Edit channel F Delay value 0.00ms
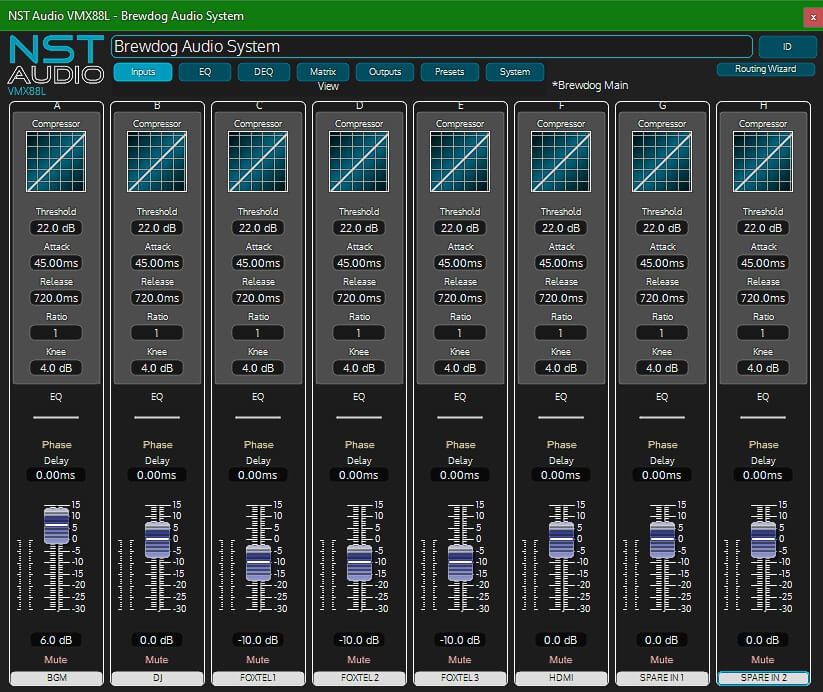The height and width of the screenshot is (692, 823). click(561, 475)
